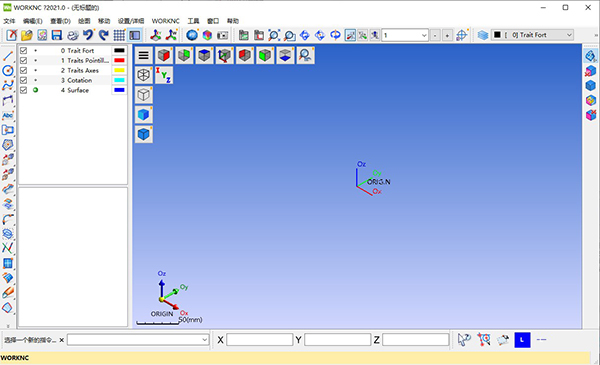This screenshot has height=365, width=600.
Task: Expand the numeric value dropdown showing 1
Action: [424, 35]
